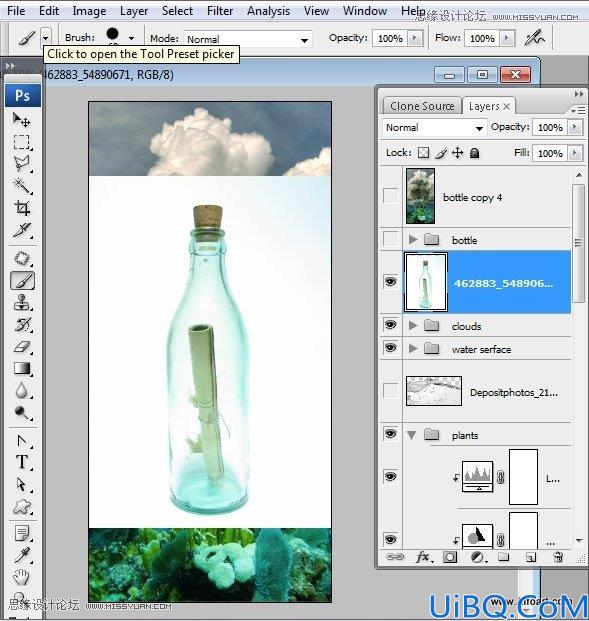This screenshot has height=621, width=589.
Task: Open the Analysis menu
Action: pyautogui.click(x=269, y=10)
